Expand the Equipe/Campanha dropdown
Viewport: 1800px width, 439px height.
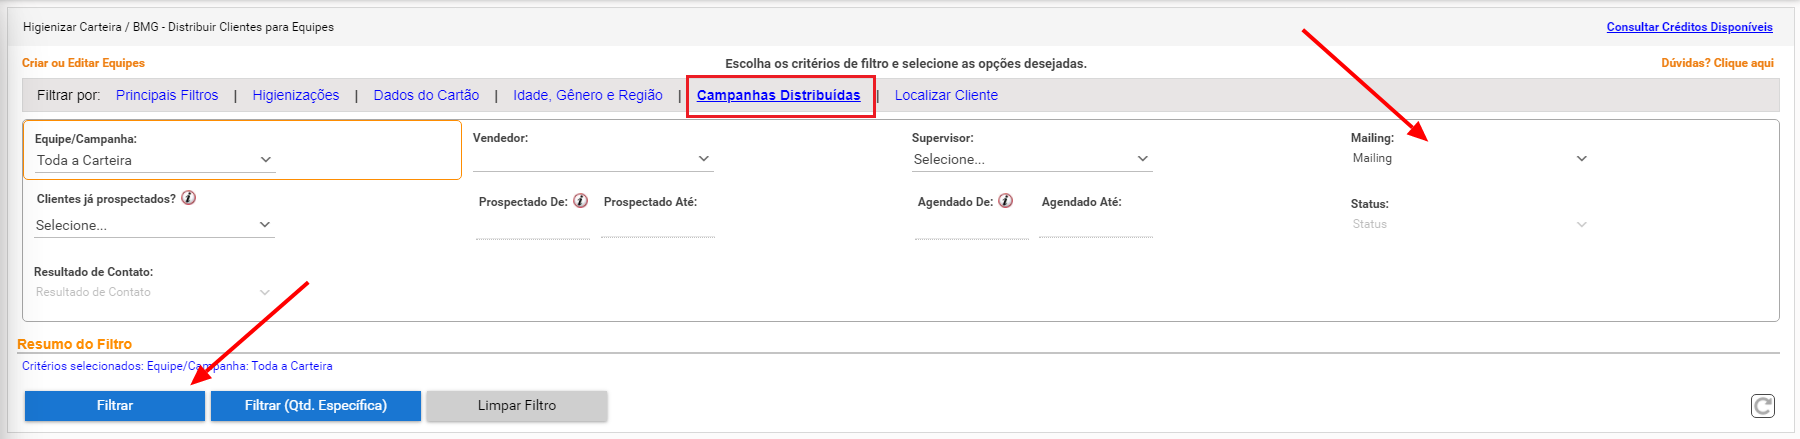pos(155,160)
